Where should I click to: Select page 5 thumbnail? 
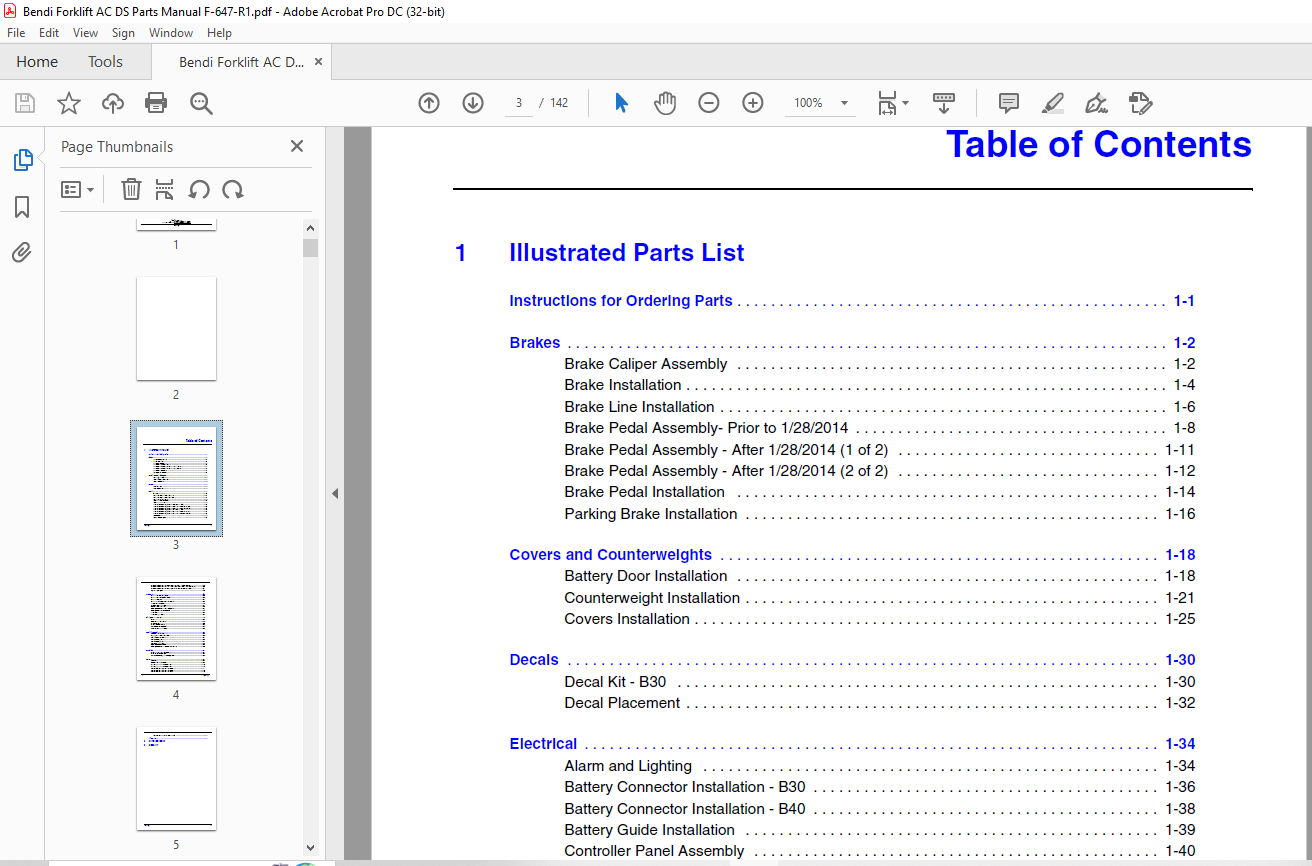[176, 778]
